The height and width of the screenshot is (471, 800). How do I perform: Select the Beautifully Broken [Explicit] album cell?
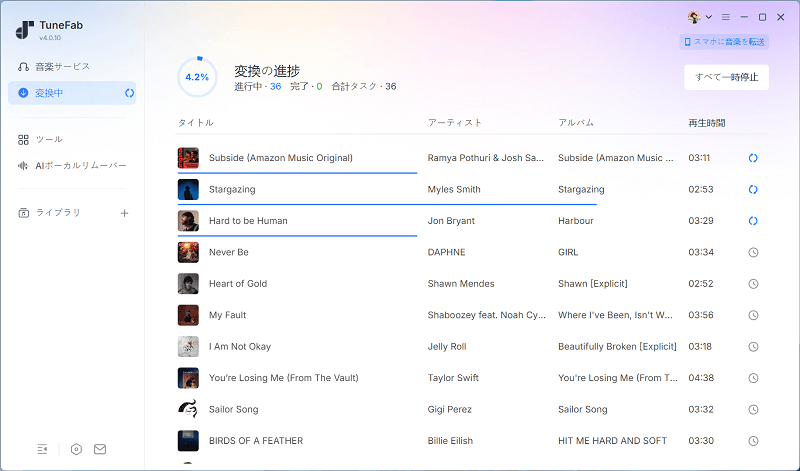click(617, 346)
